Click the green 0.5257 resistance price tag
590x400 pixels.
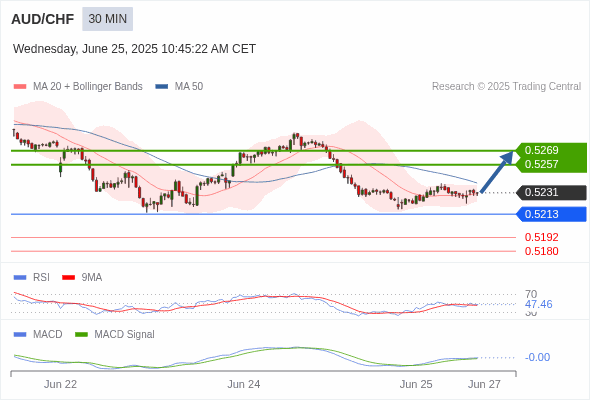tap(551, 164)
